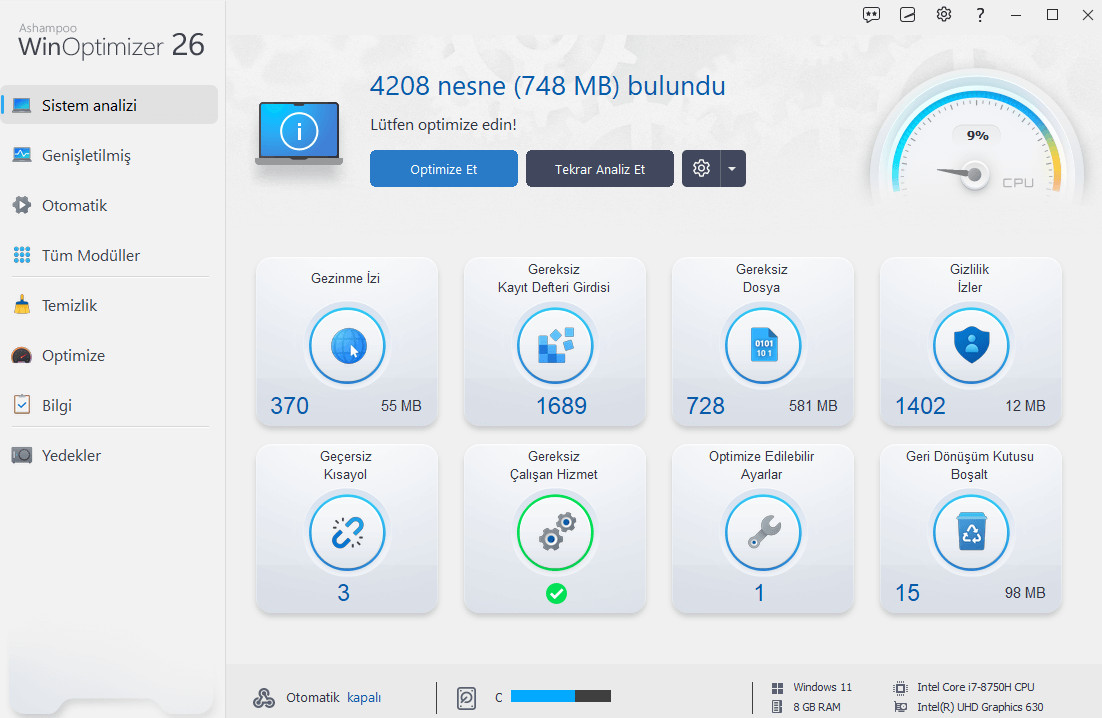Click the feedback speech bubble icon
The width and height of the screenshot is (1102, 718).
pyautogui.click(x=871, y=15)
